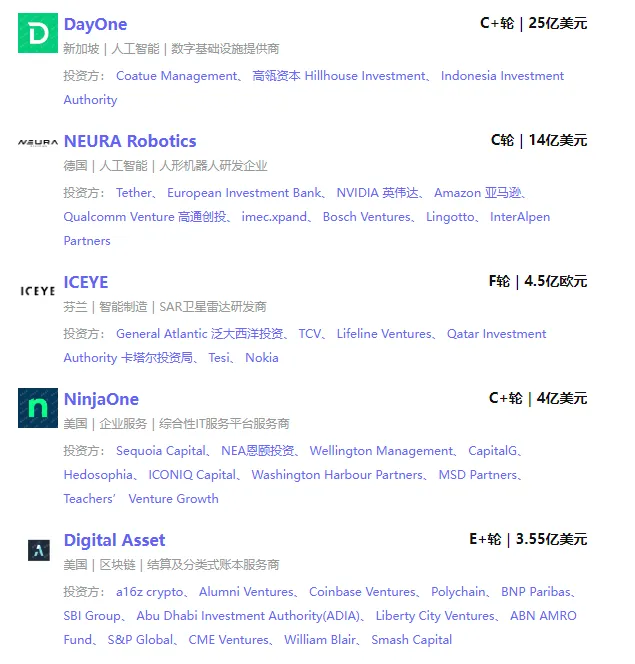Click the green DayOne company logo
The width and height of the screenshot is (635, 664).
[38, 33]
